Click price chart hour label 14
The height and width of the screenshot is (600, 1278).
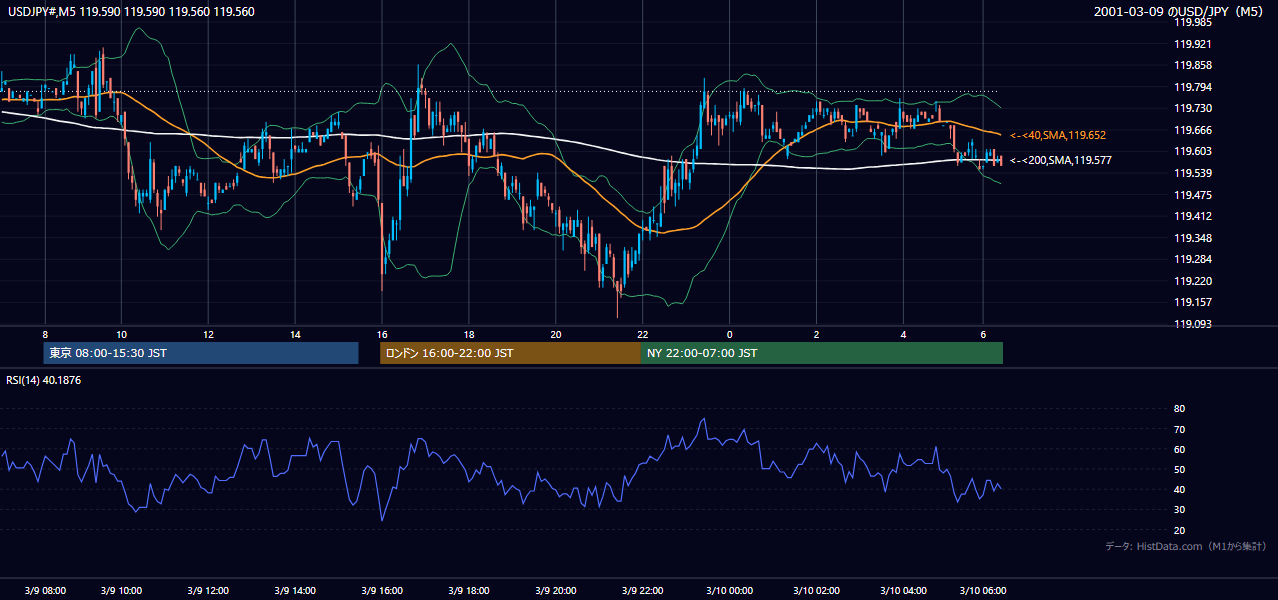click(295, 334)
